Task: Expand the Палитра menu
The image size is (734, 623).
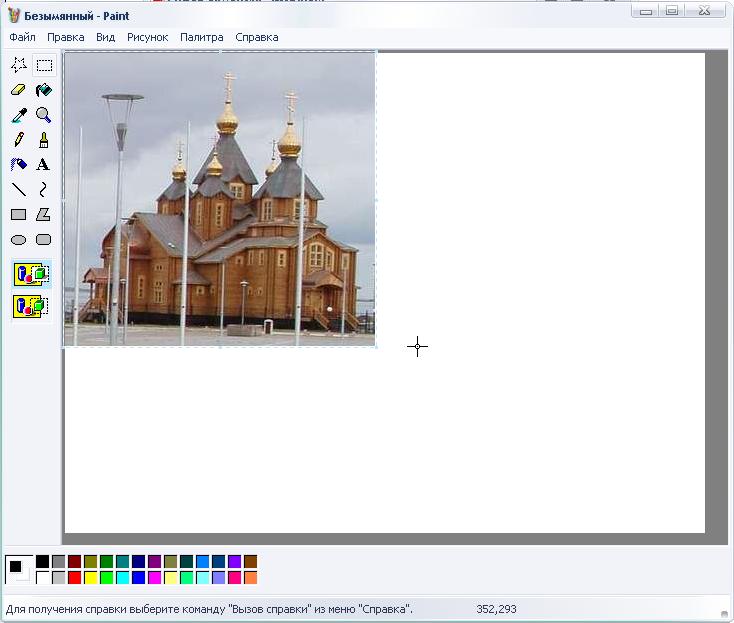Action: 202,37
